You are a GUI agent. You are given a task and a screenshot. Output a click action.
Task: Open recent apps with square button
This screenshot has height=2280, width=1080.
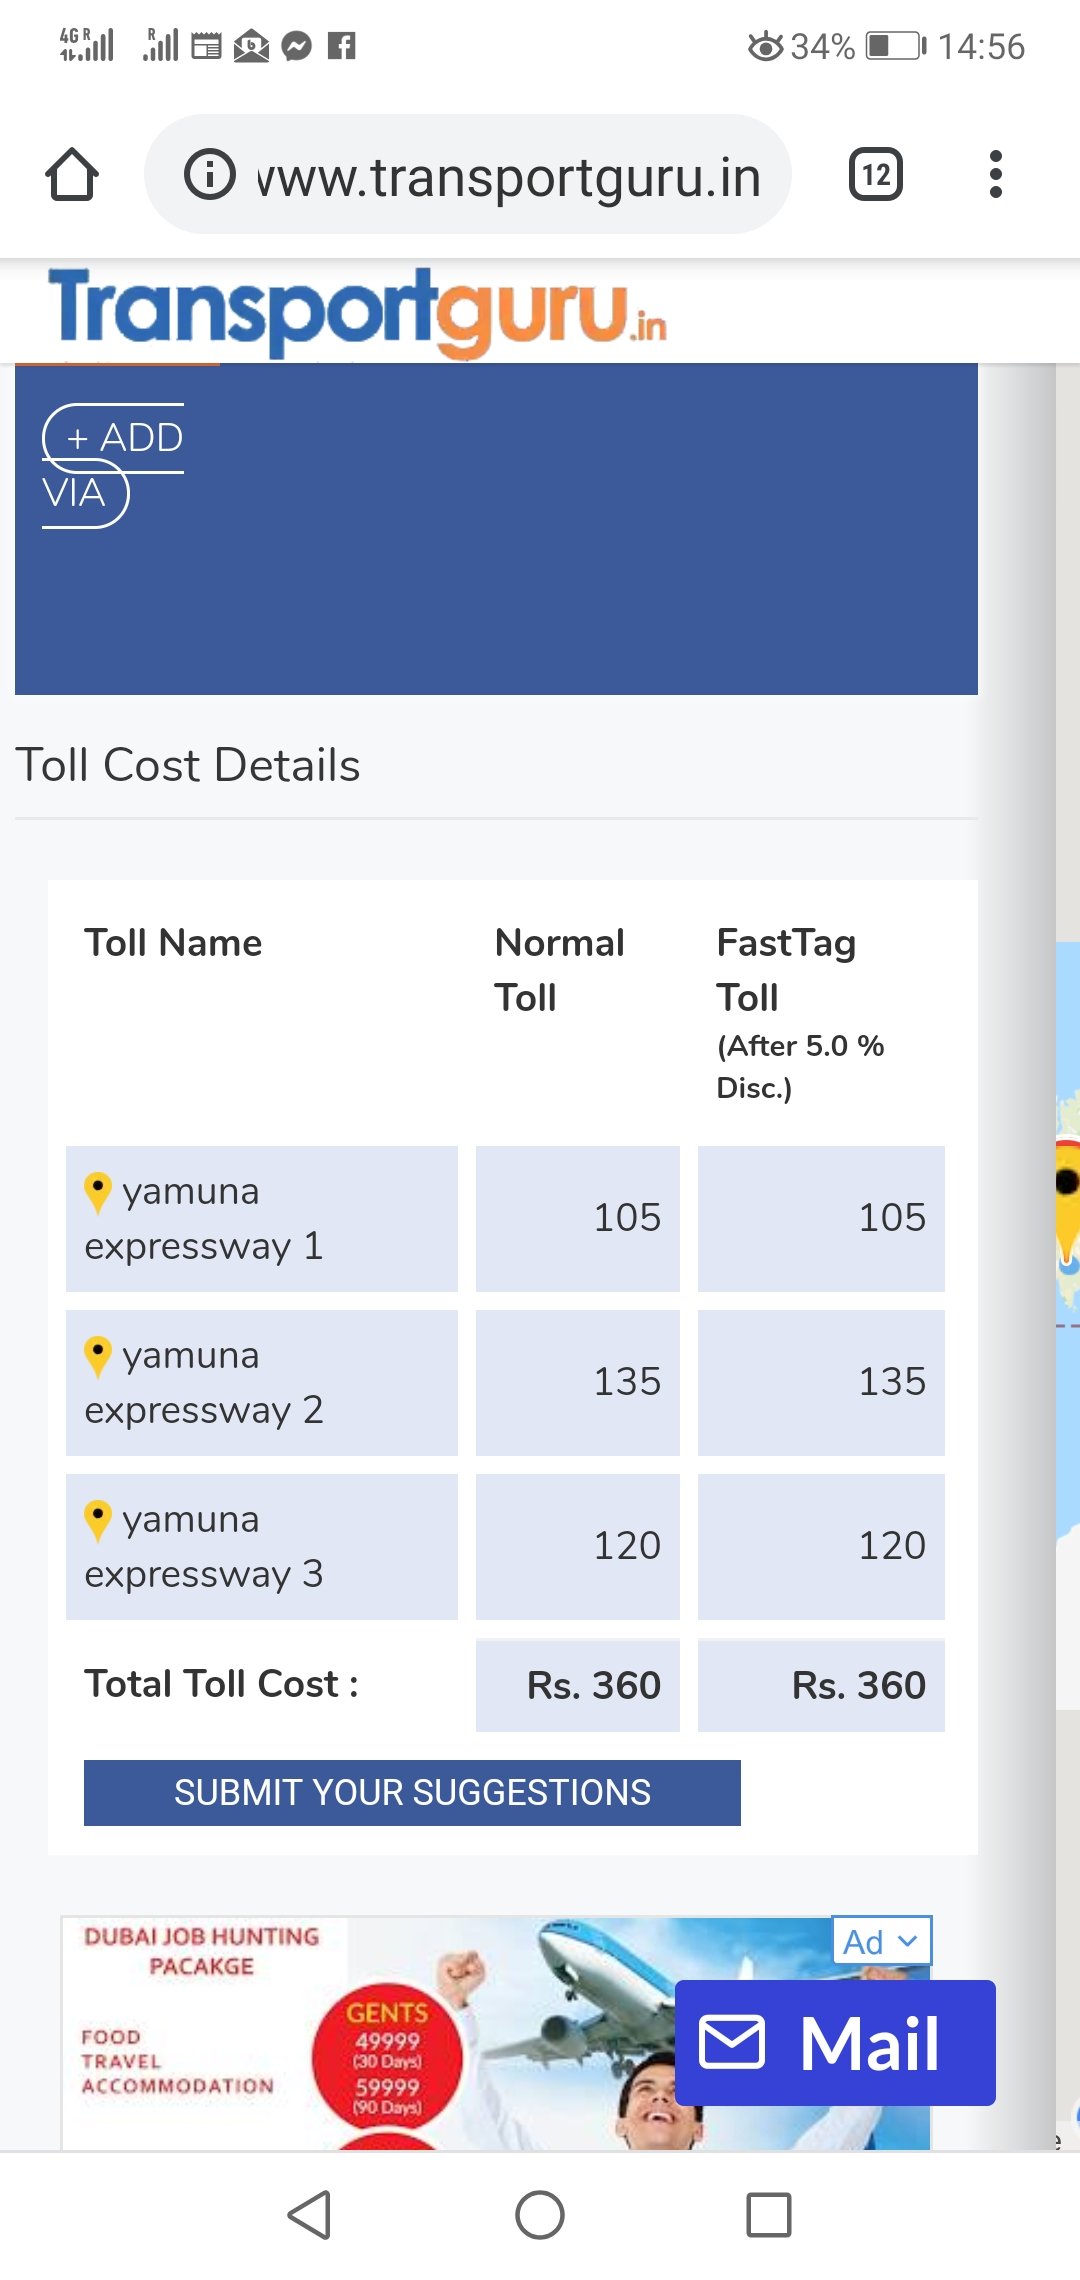[x=769, y=2215]
